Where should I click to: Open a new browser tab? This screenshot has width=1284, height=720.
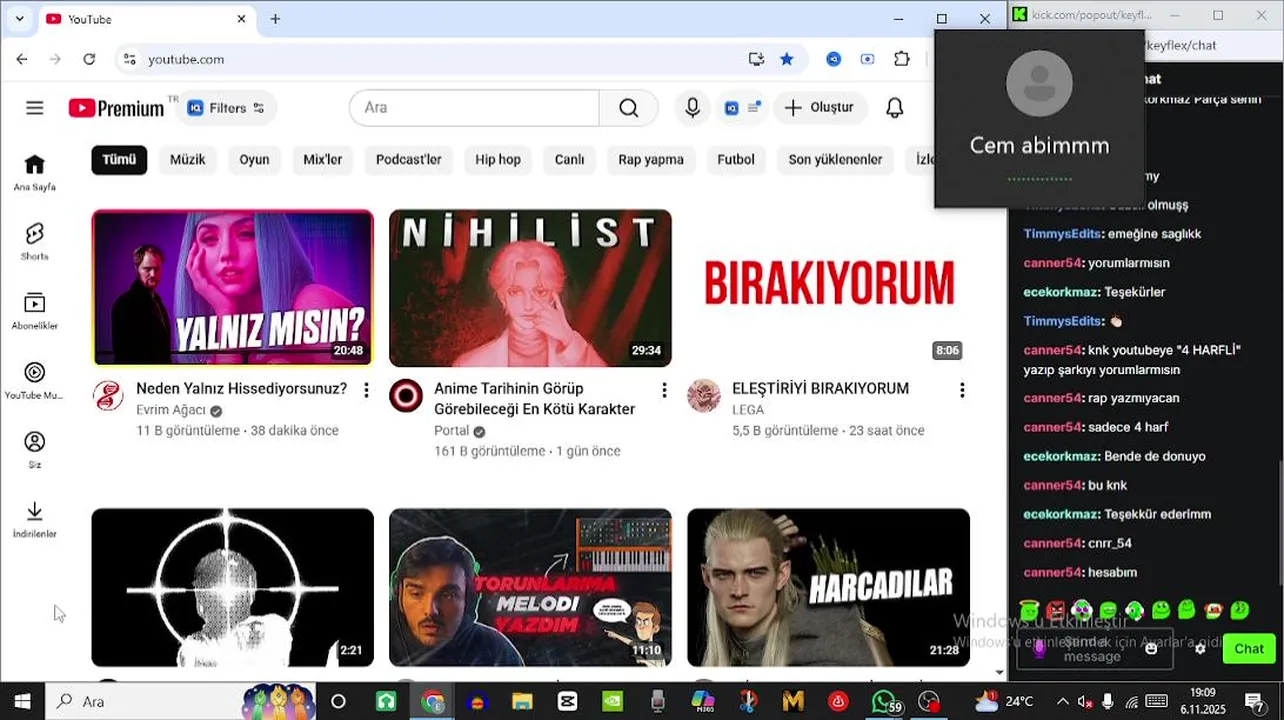tap(275, 19)
